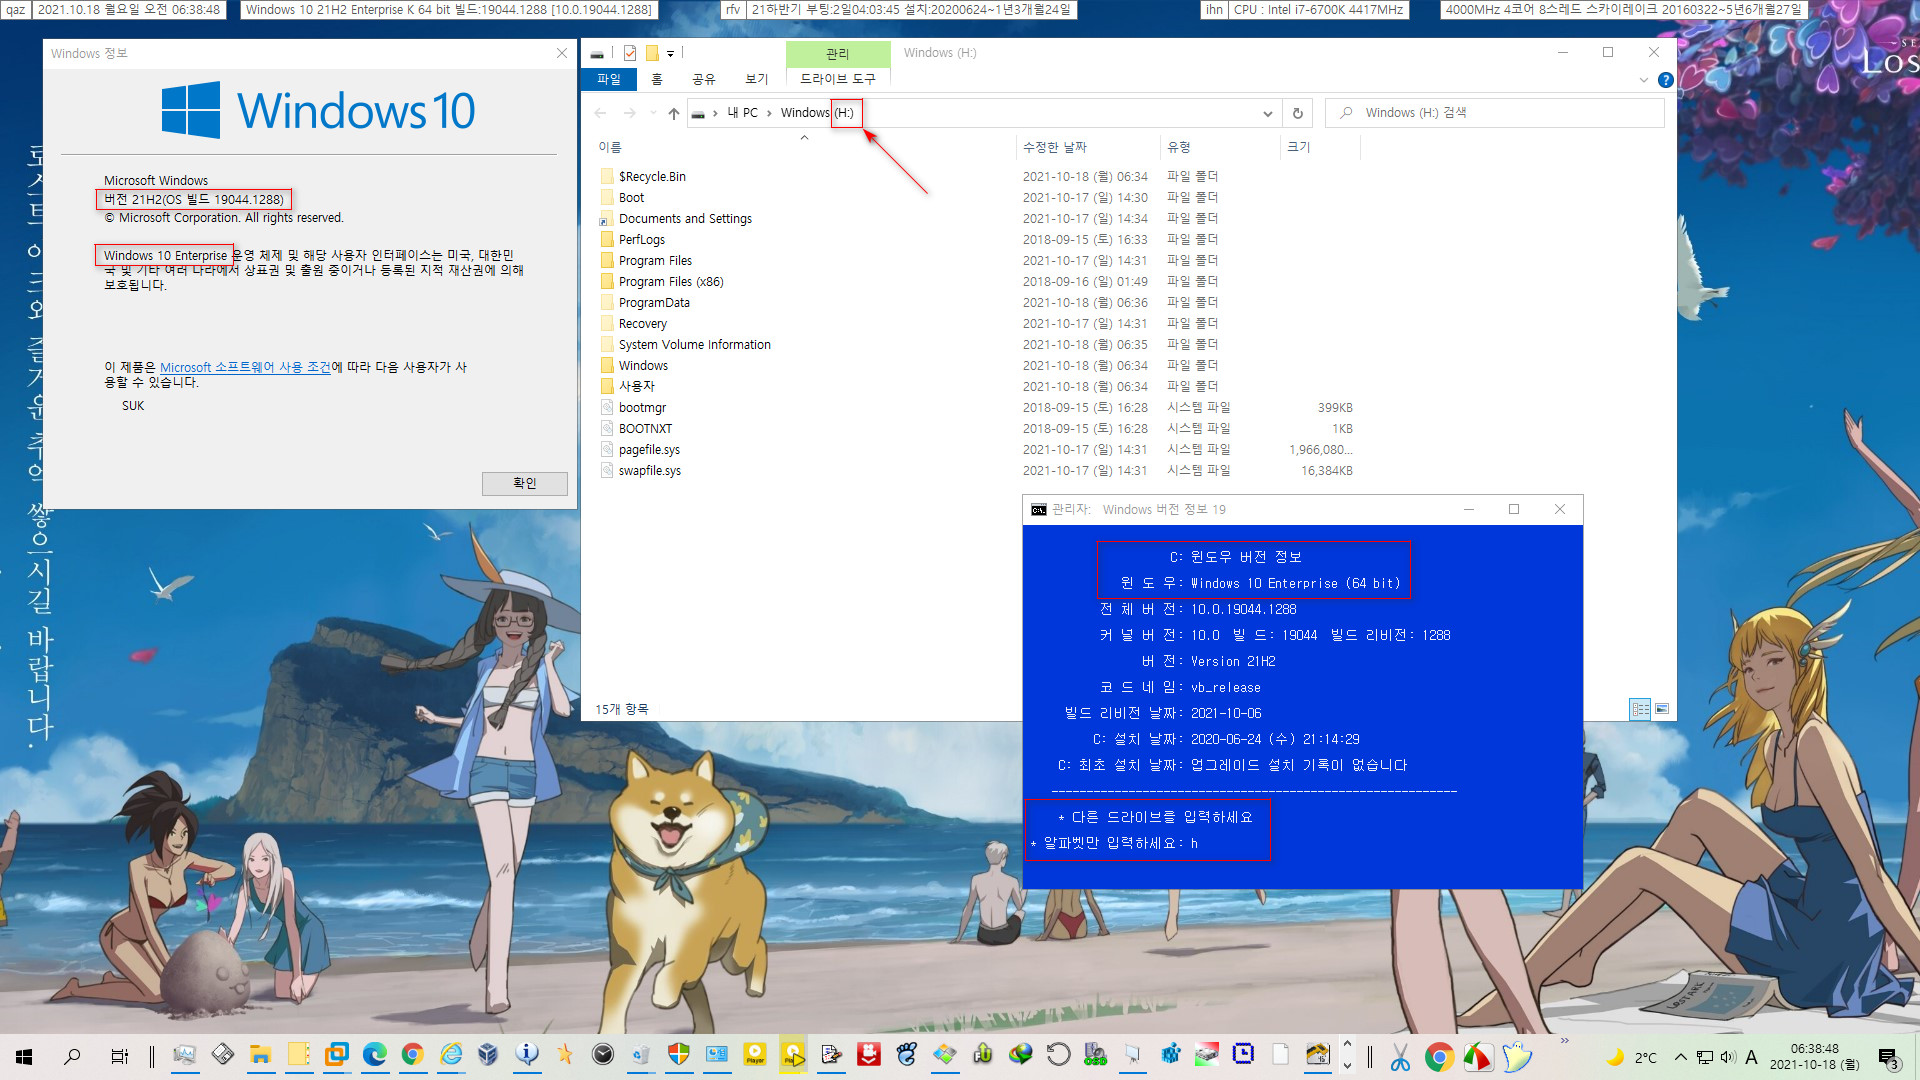Switch to large icons view toggle
The image size is (1920, 1080).
pos(1662,709)
